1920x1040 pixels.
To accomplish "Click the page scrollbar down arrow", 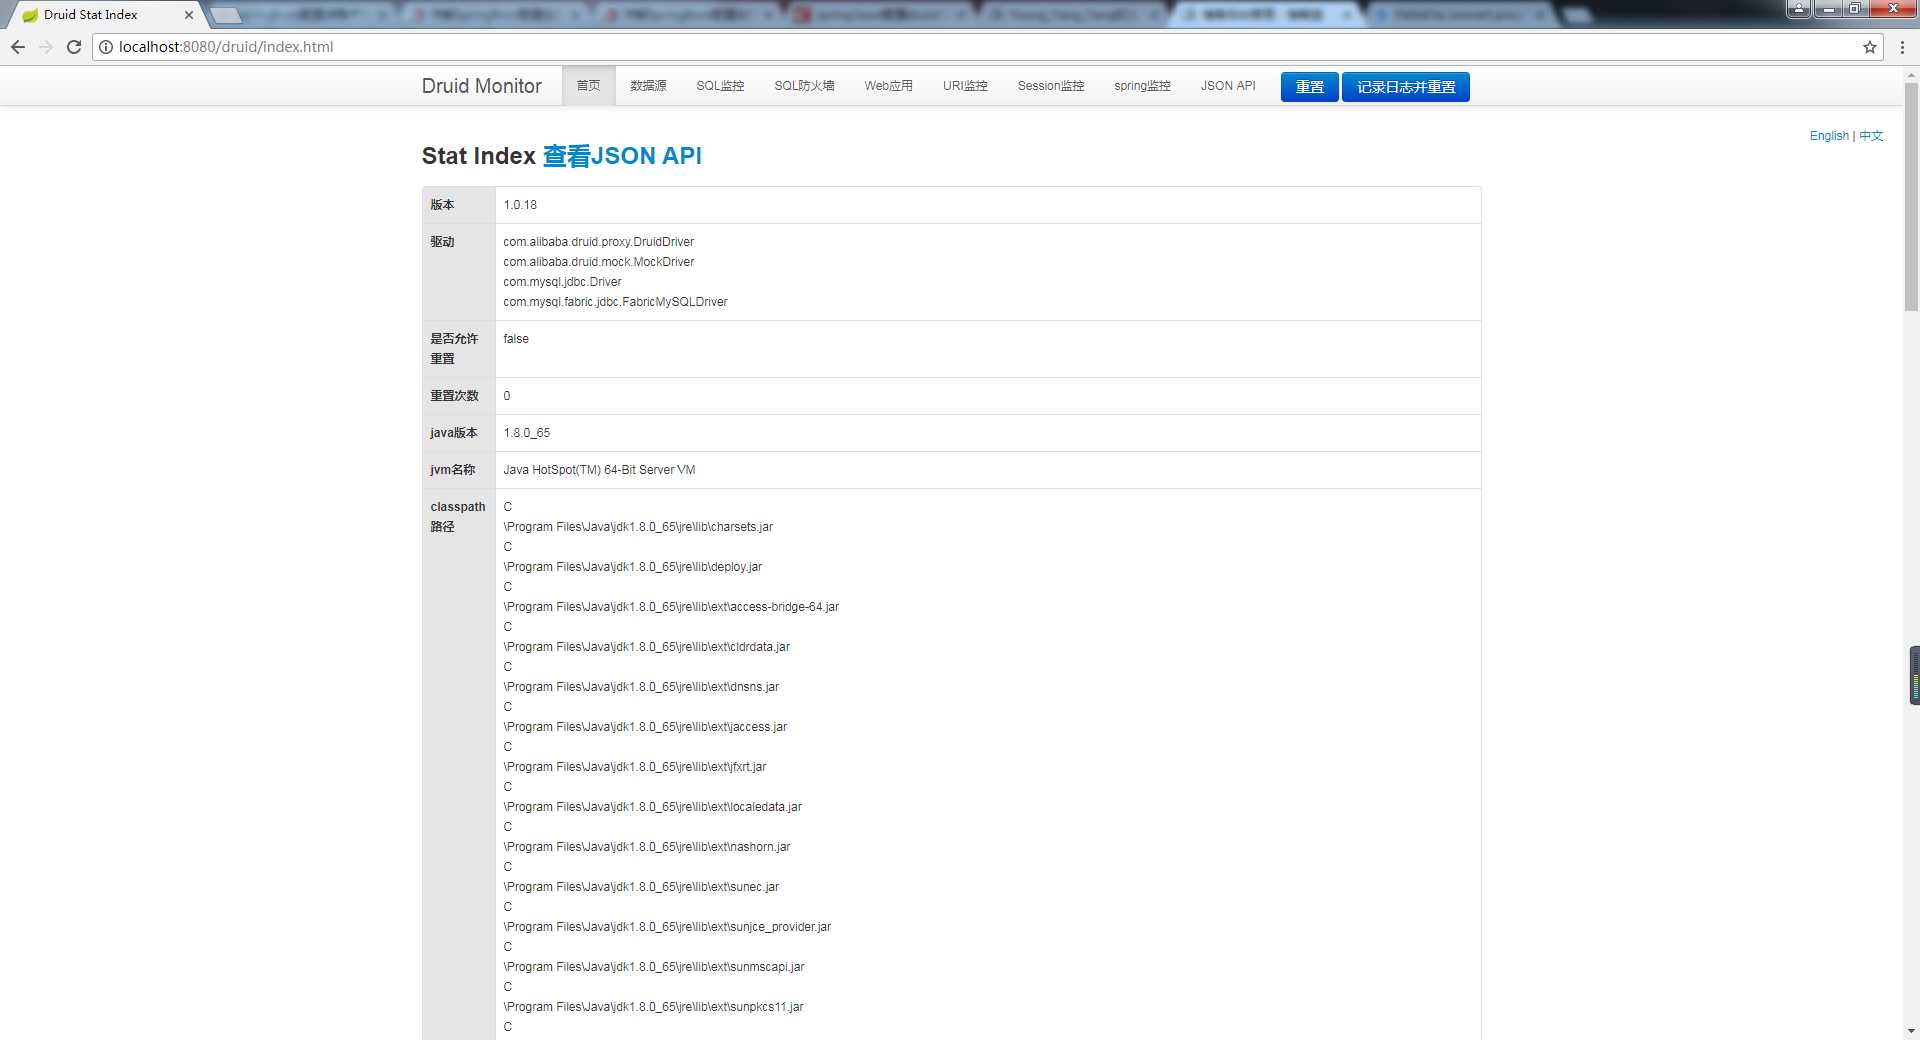I will [1911, 1031].
